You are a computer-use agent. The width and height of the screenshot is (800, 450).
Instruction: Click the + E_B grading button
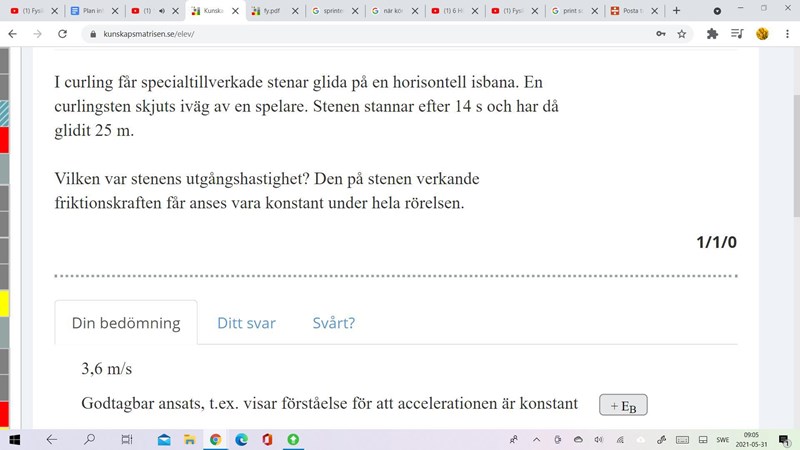click(623, 405)
